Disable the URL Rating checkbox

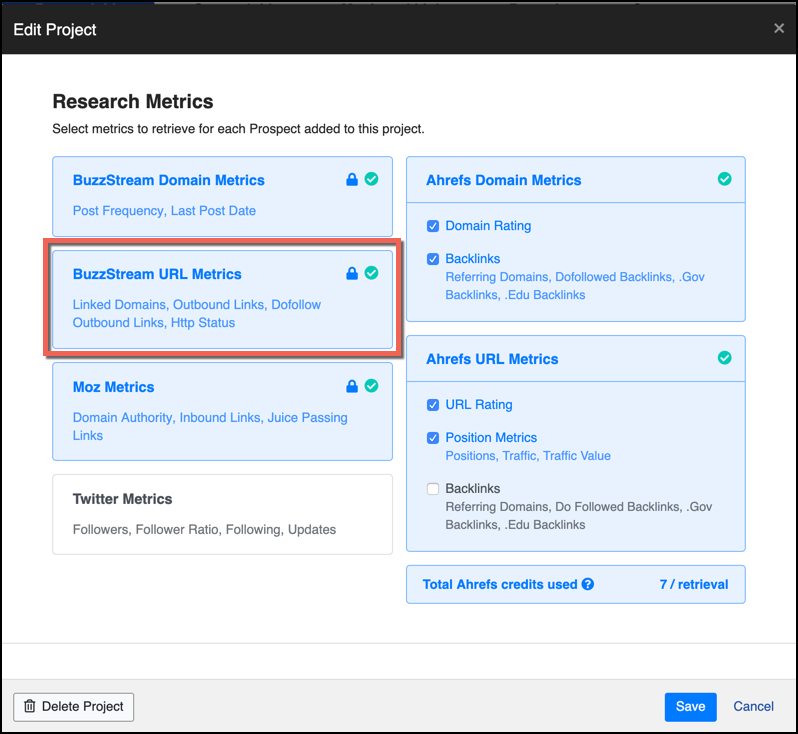click(433, 405)
